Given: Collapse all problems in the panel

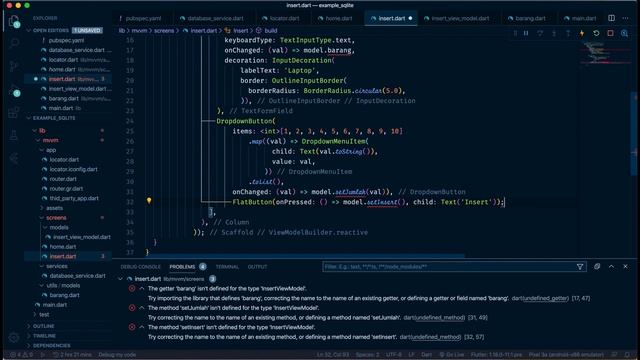Looking at the screenshot, I should (597, 267).
